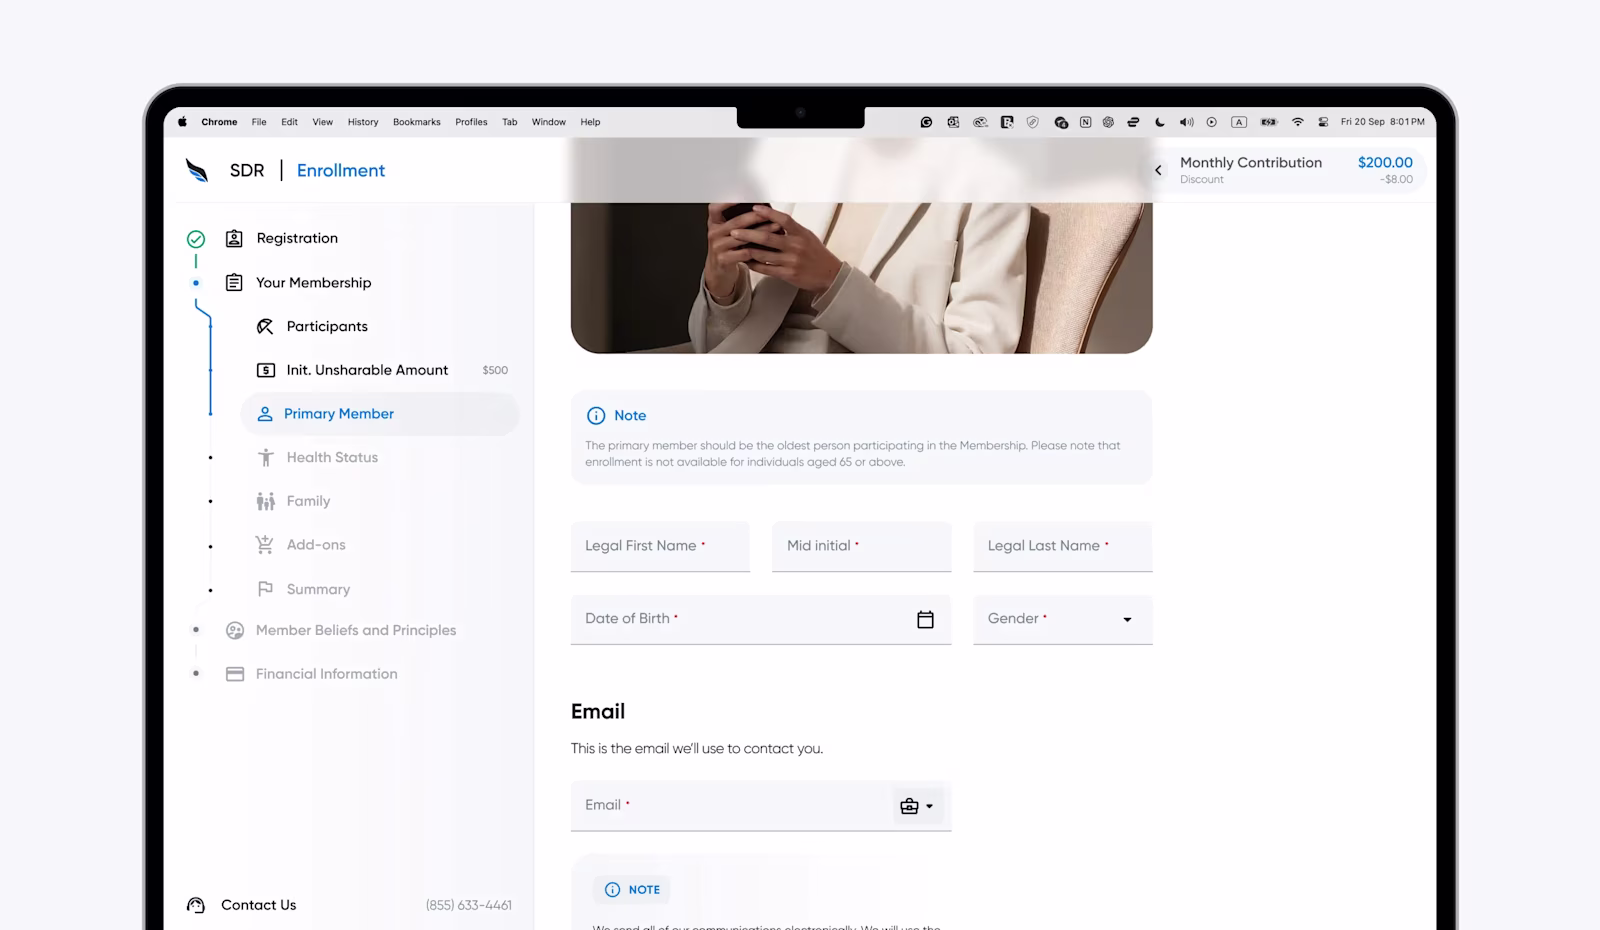Click the Contact Us link
Image resolution: width=1600 pixels, height=930 pixels.
point(258,905)
